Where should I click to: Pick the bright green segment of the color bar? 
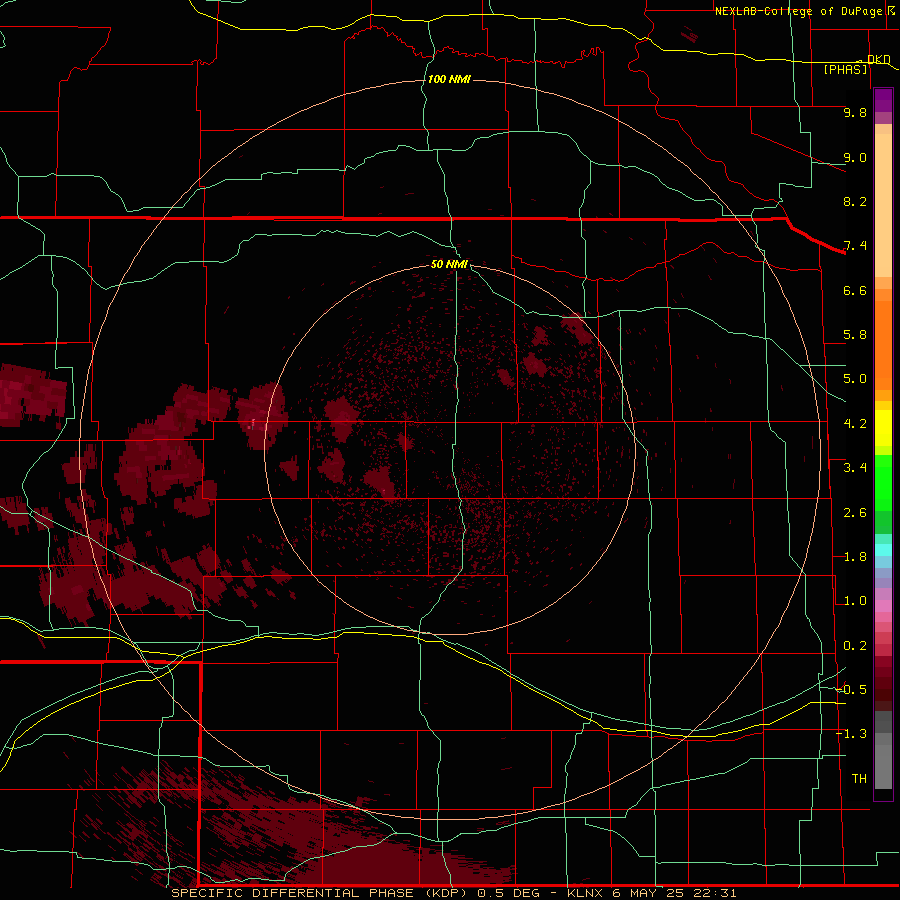point(883,482)
